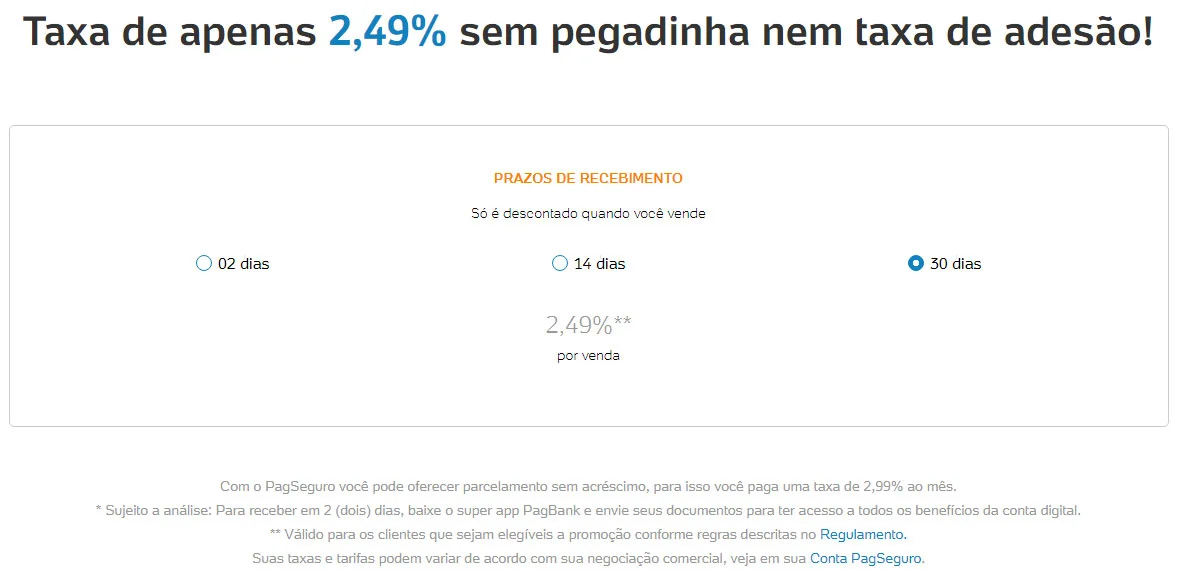The image size is (1181, 570).
Task: Choose the 14 dias radio option
Action: click(560, 264)
